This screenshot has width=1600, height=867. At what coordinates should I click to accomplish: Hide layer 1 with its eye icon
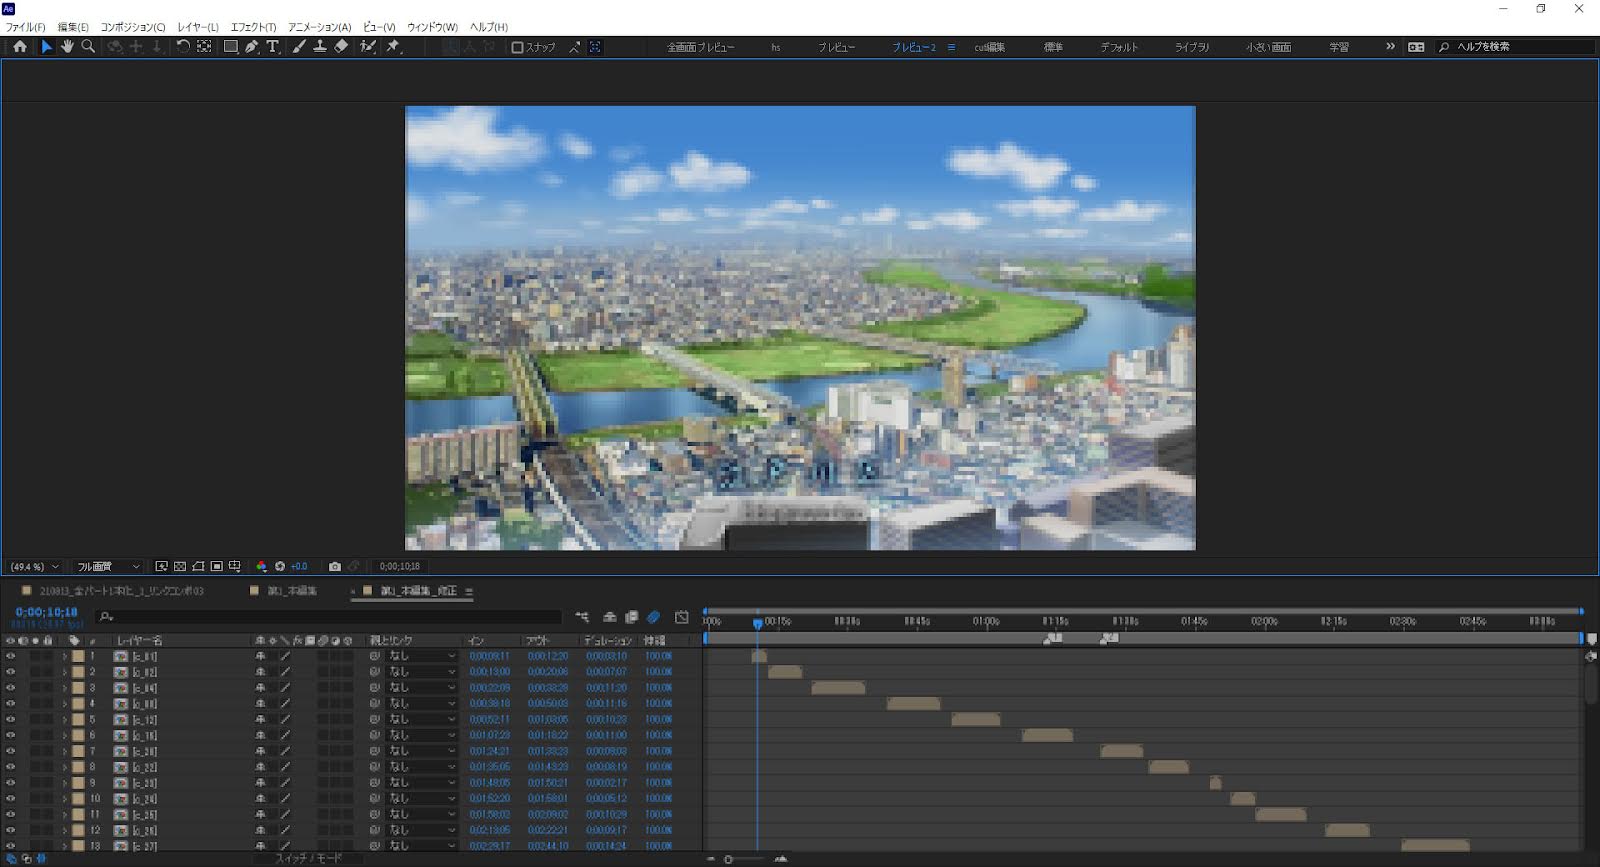(x=10, y=656)
